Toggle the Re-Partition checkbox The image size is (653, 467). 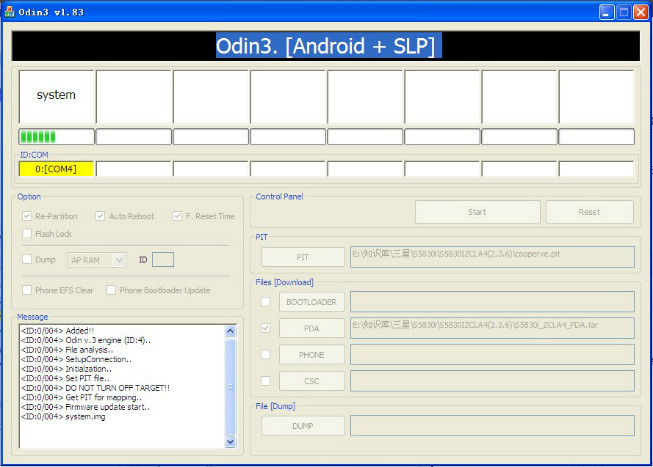(x=27, y=216)
